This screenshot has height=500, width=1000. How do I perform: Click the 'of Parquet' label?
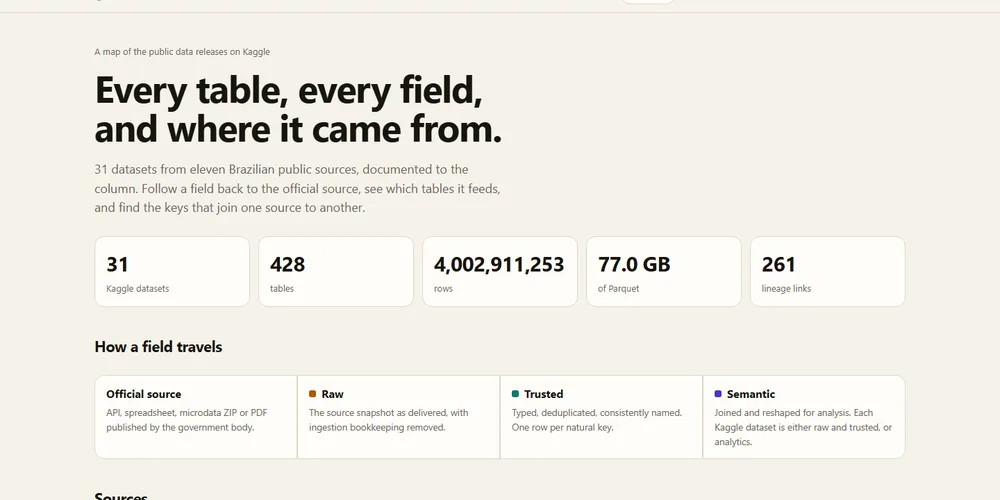pos(618,288)
